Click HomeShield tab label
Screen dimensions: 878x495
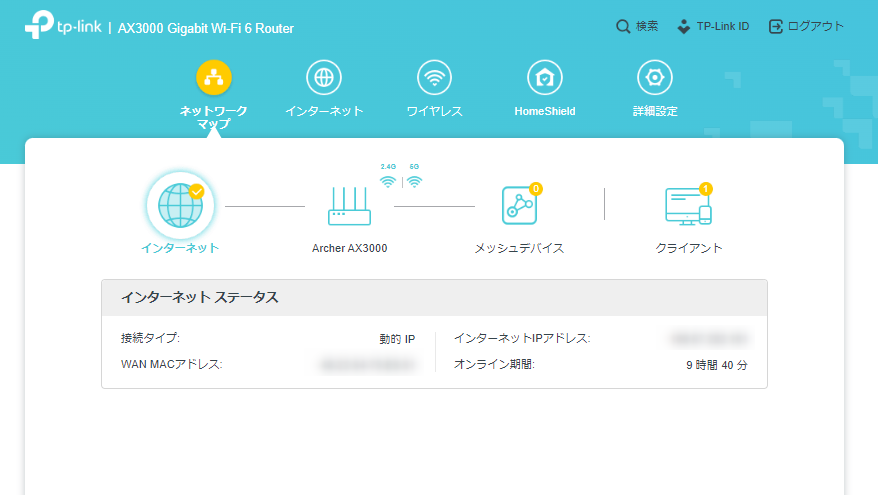[545, 111]
